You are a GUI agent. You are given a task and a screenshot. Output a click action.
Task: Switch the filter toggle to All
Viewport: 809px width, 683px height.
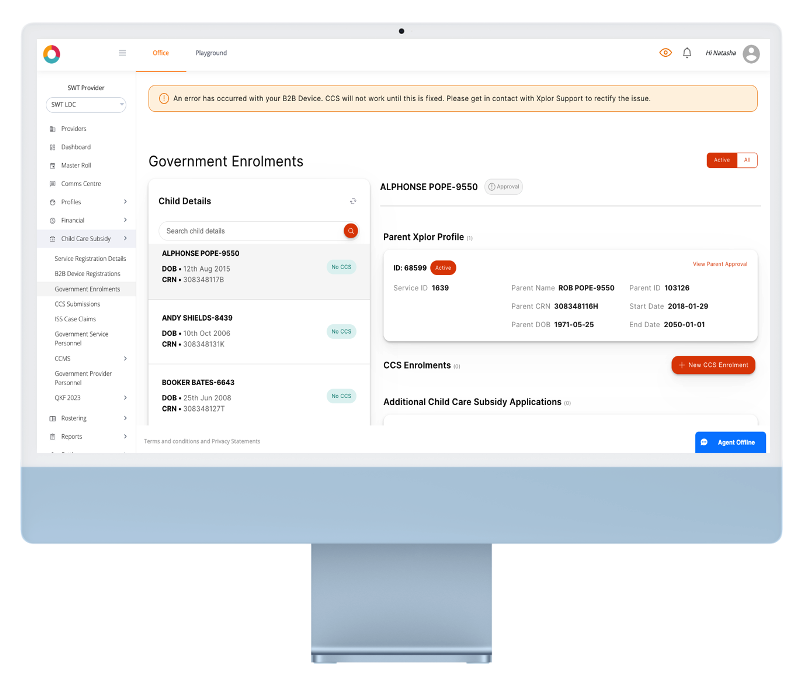747,160
